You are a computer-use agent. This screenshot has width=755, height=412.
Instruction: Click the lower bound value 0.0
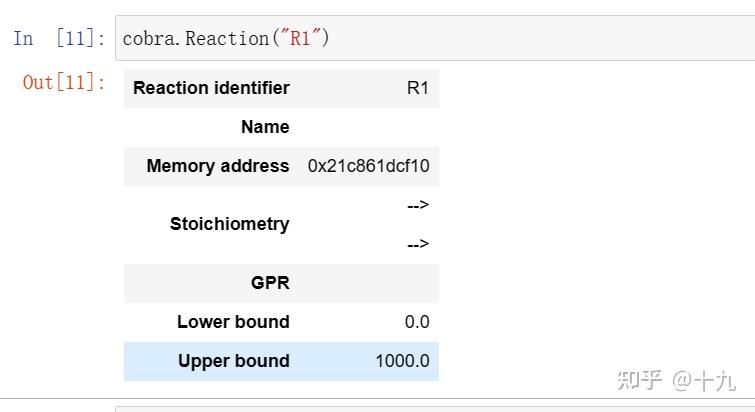417,322
